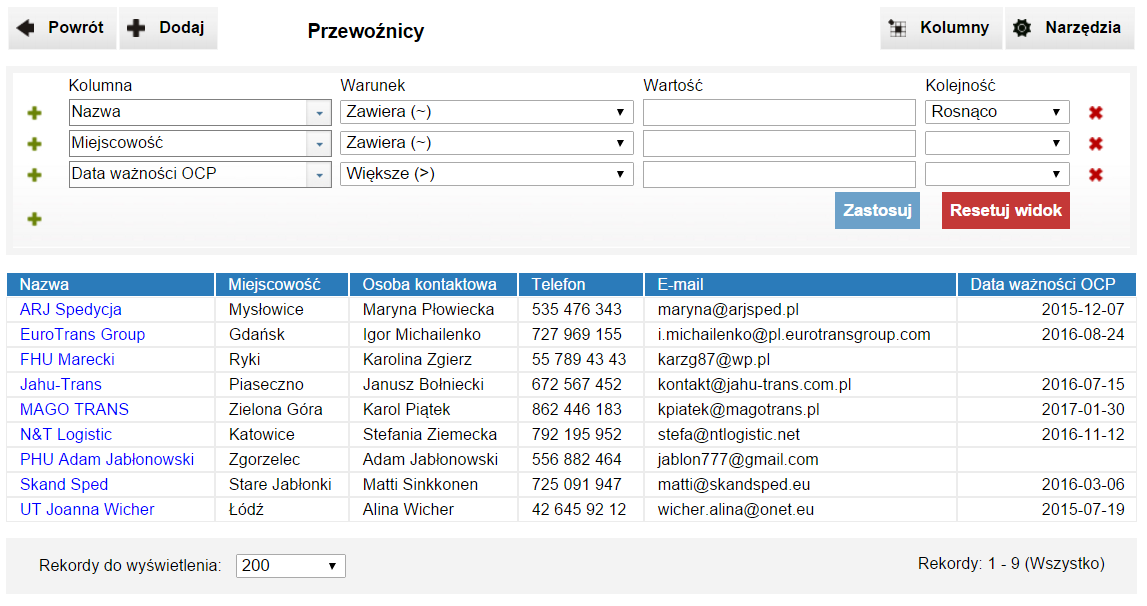Click the value field for Nazwa filter
Image resolution: width=1147 pixels, height=606 pixels.
[779, 112]
